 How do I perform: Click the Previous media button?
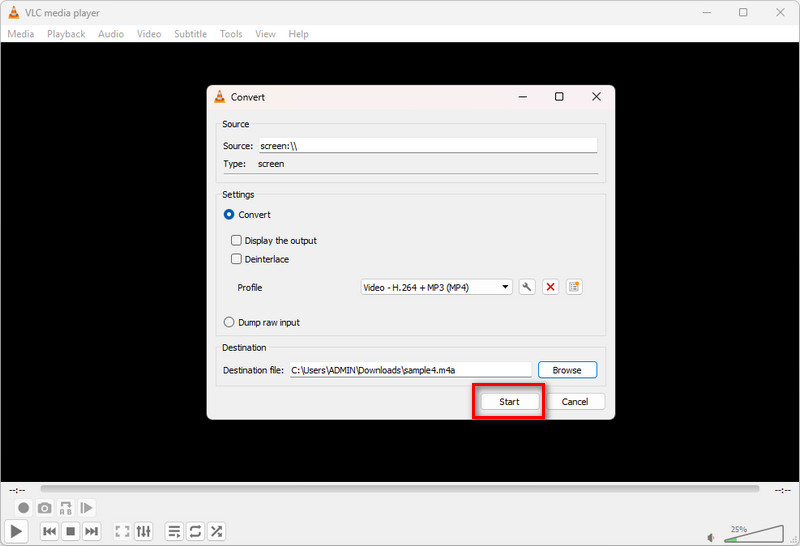tap(49, 531)
